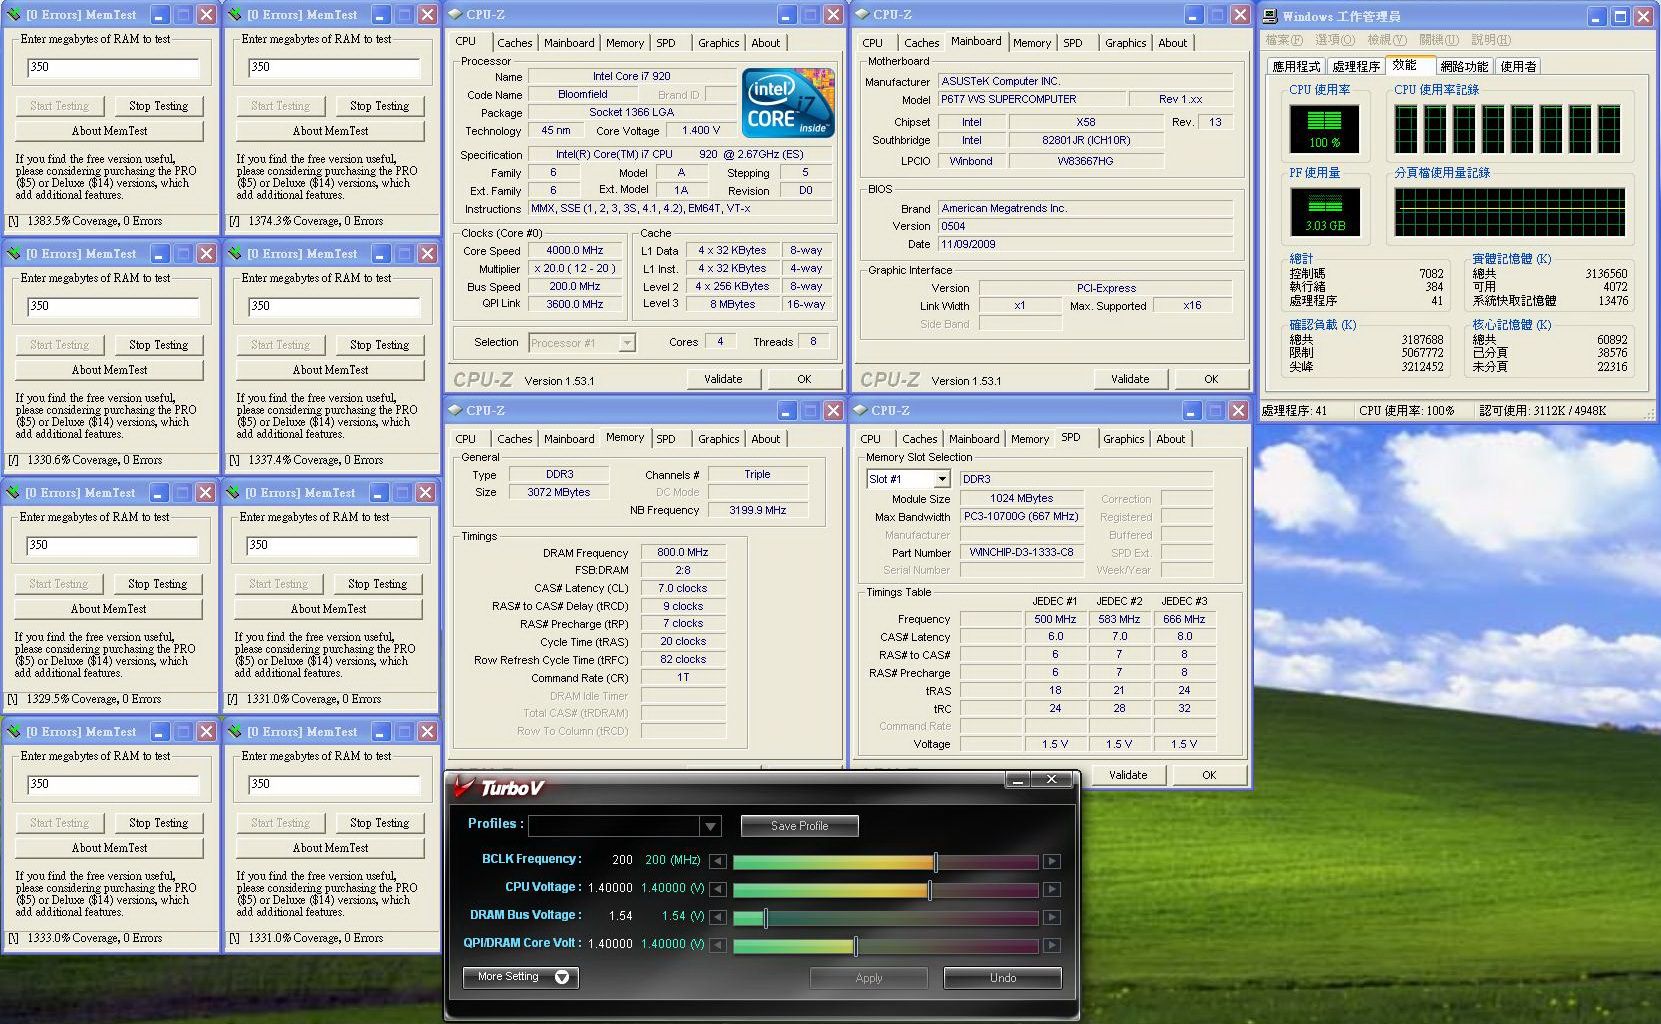Screen dimensions: 1661x1024
Task: Click the Intel Core i7 920 name field
Action: click(x=631, y=77)
